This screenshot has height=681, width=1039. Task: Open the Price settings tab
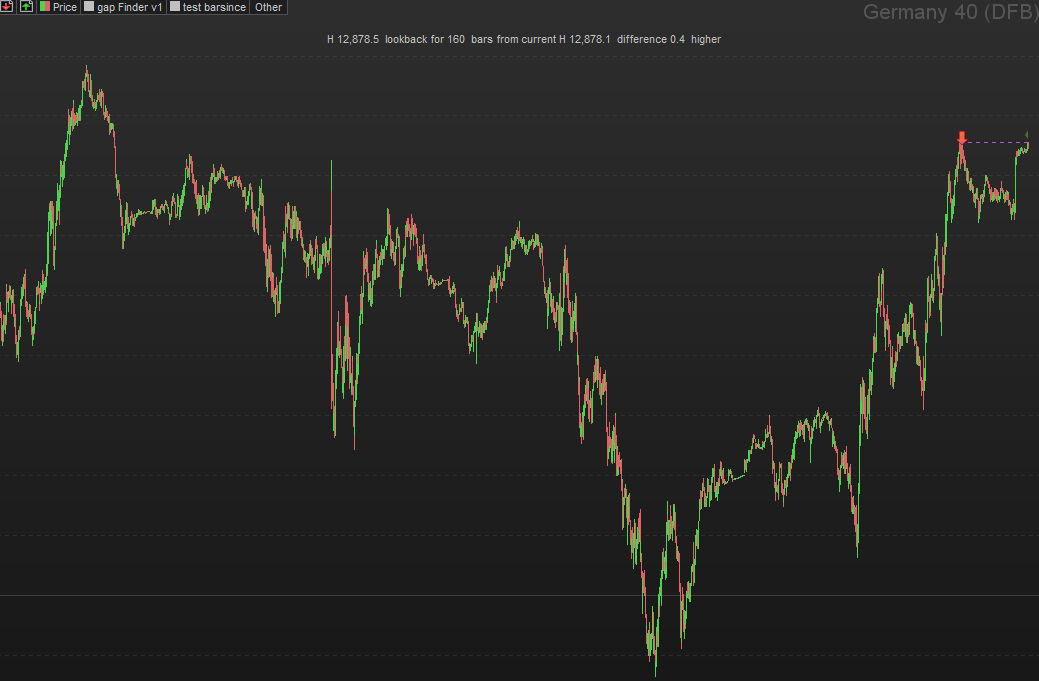[58, 7]
